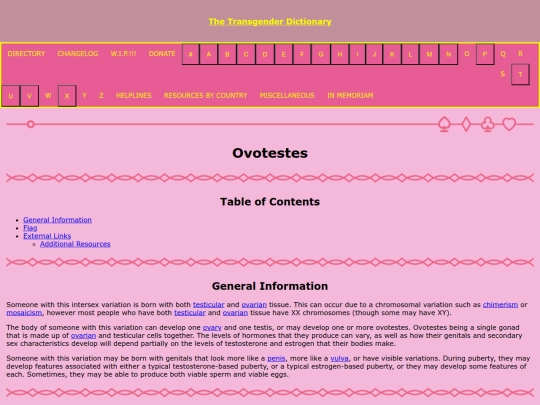Viewport: 540px width, 405px height.
Task: Open the CHANGELOG nav item
Action: 78,54
